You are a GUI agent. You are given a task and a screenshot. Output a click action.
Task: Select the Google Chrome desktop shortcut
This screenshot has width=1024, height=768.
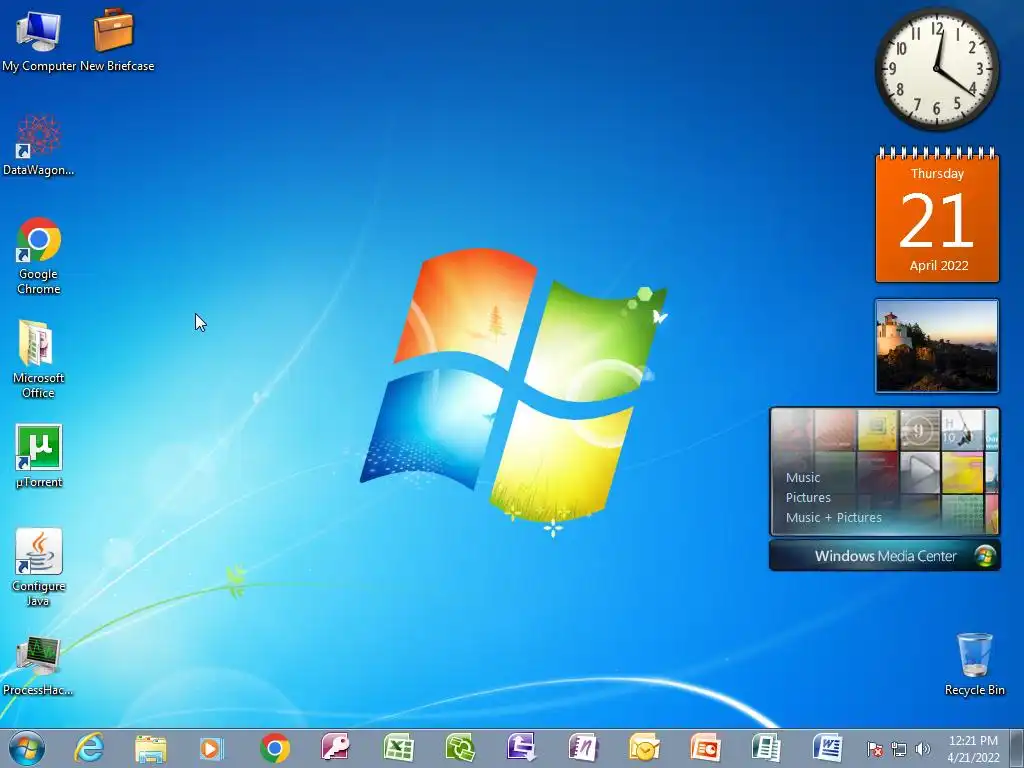[x=39, y=255]
